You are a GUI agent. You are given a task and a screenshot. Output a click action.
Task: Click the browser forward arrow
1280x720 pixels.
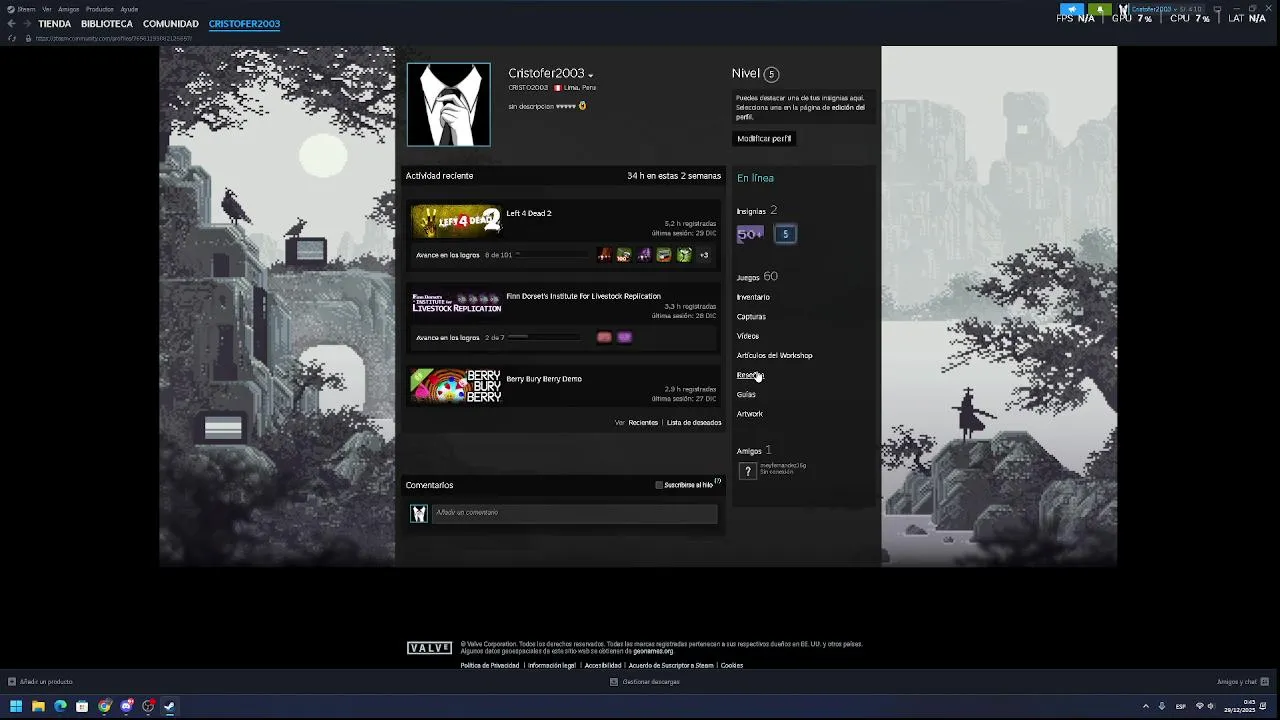26,23
